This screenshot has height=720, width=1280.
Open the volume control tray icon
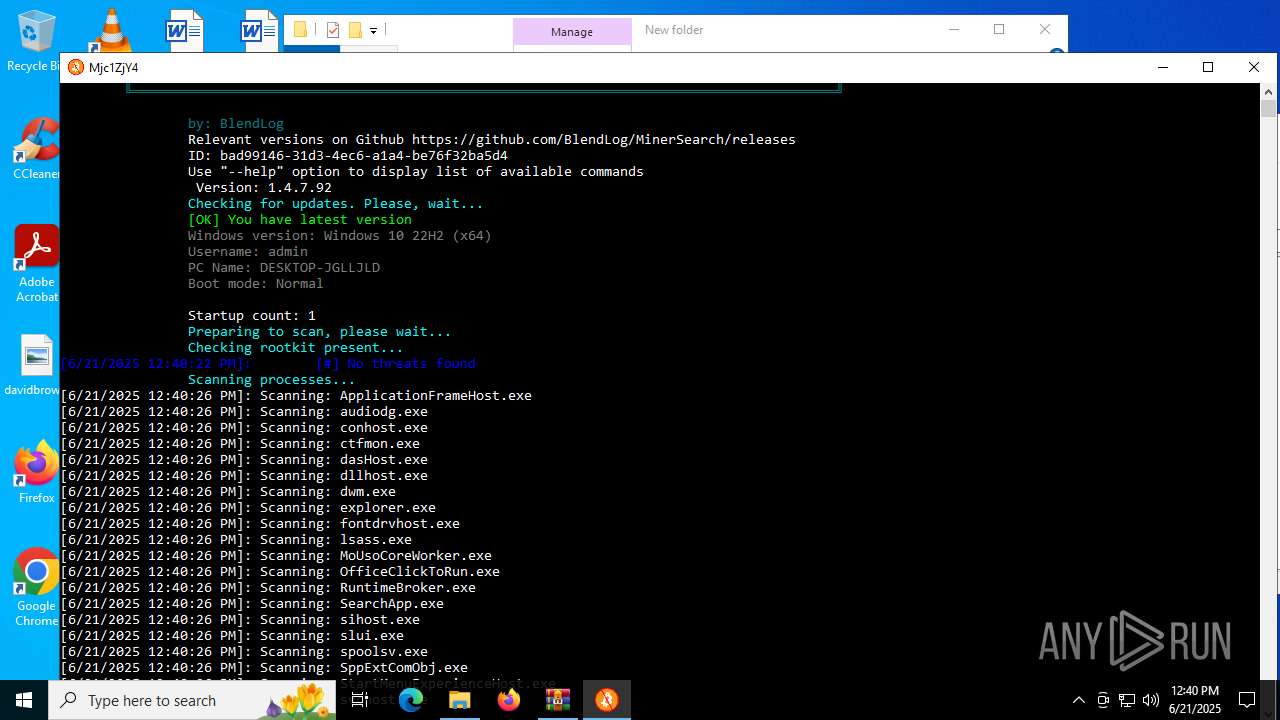[1151, 700]
